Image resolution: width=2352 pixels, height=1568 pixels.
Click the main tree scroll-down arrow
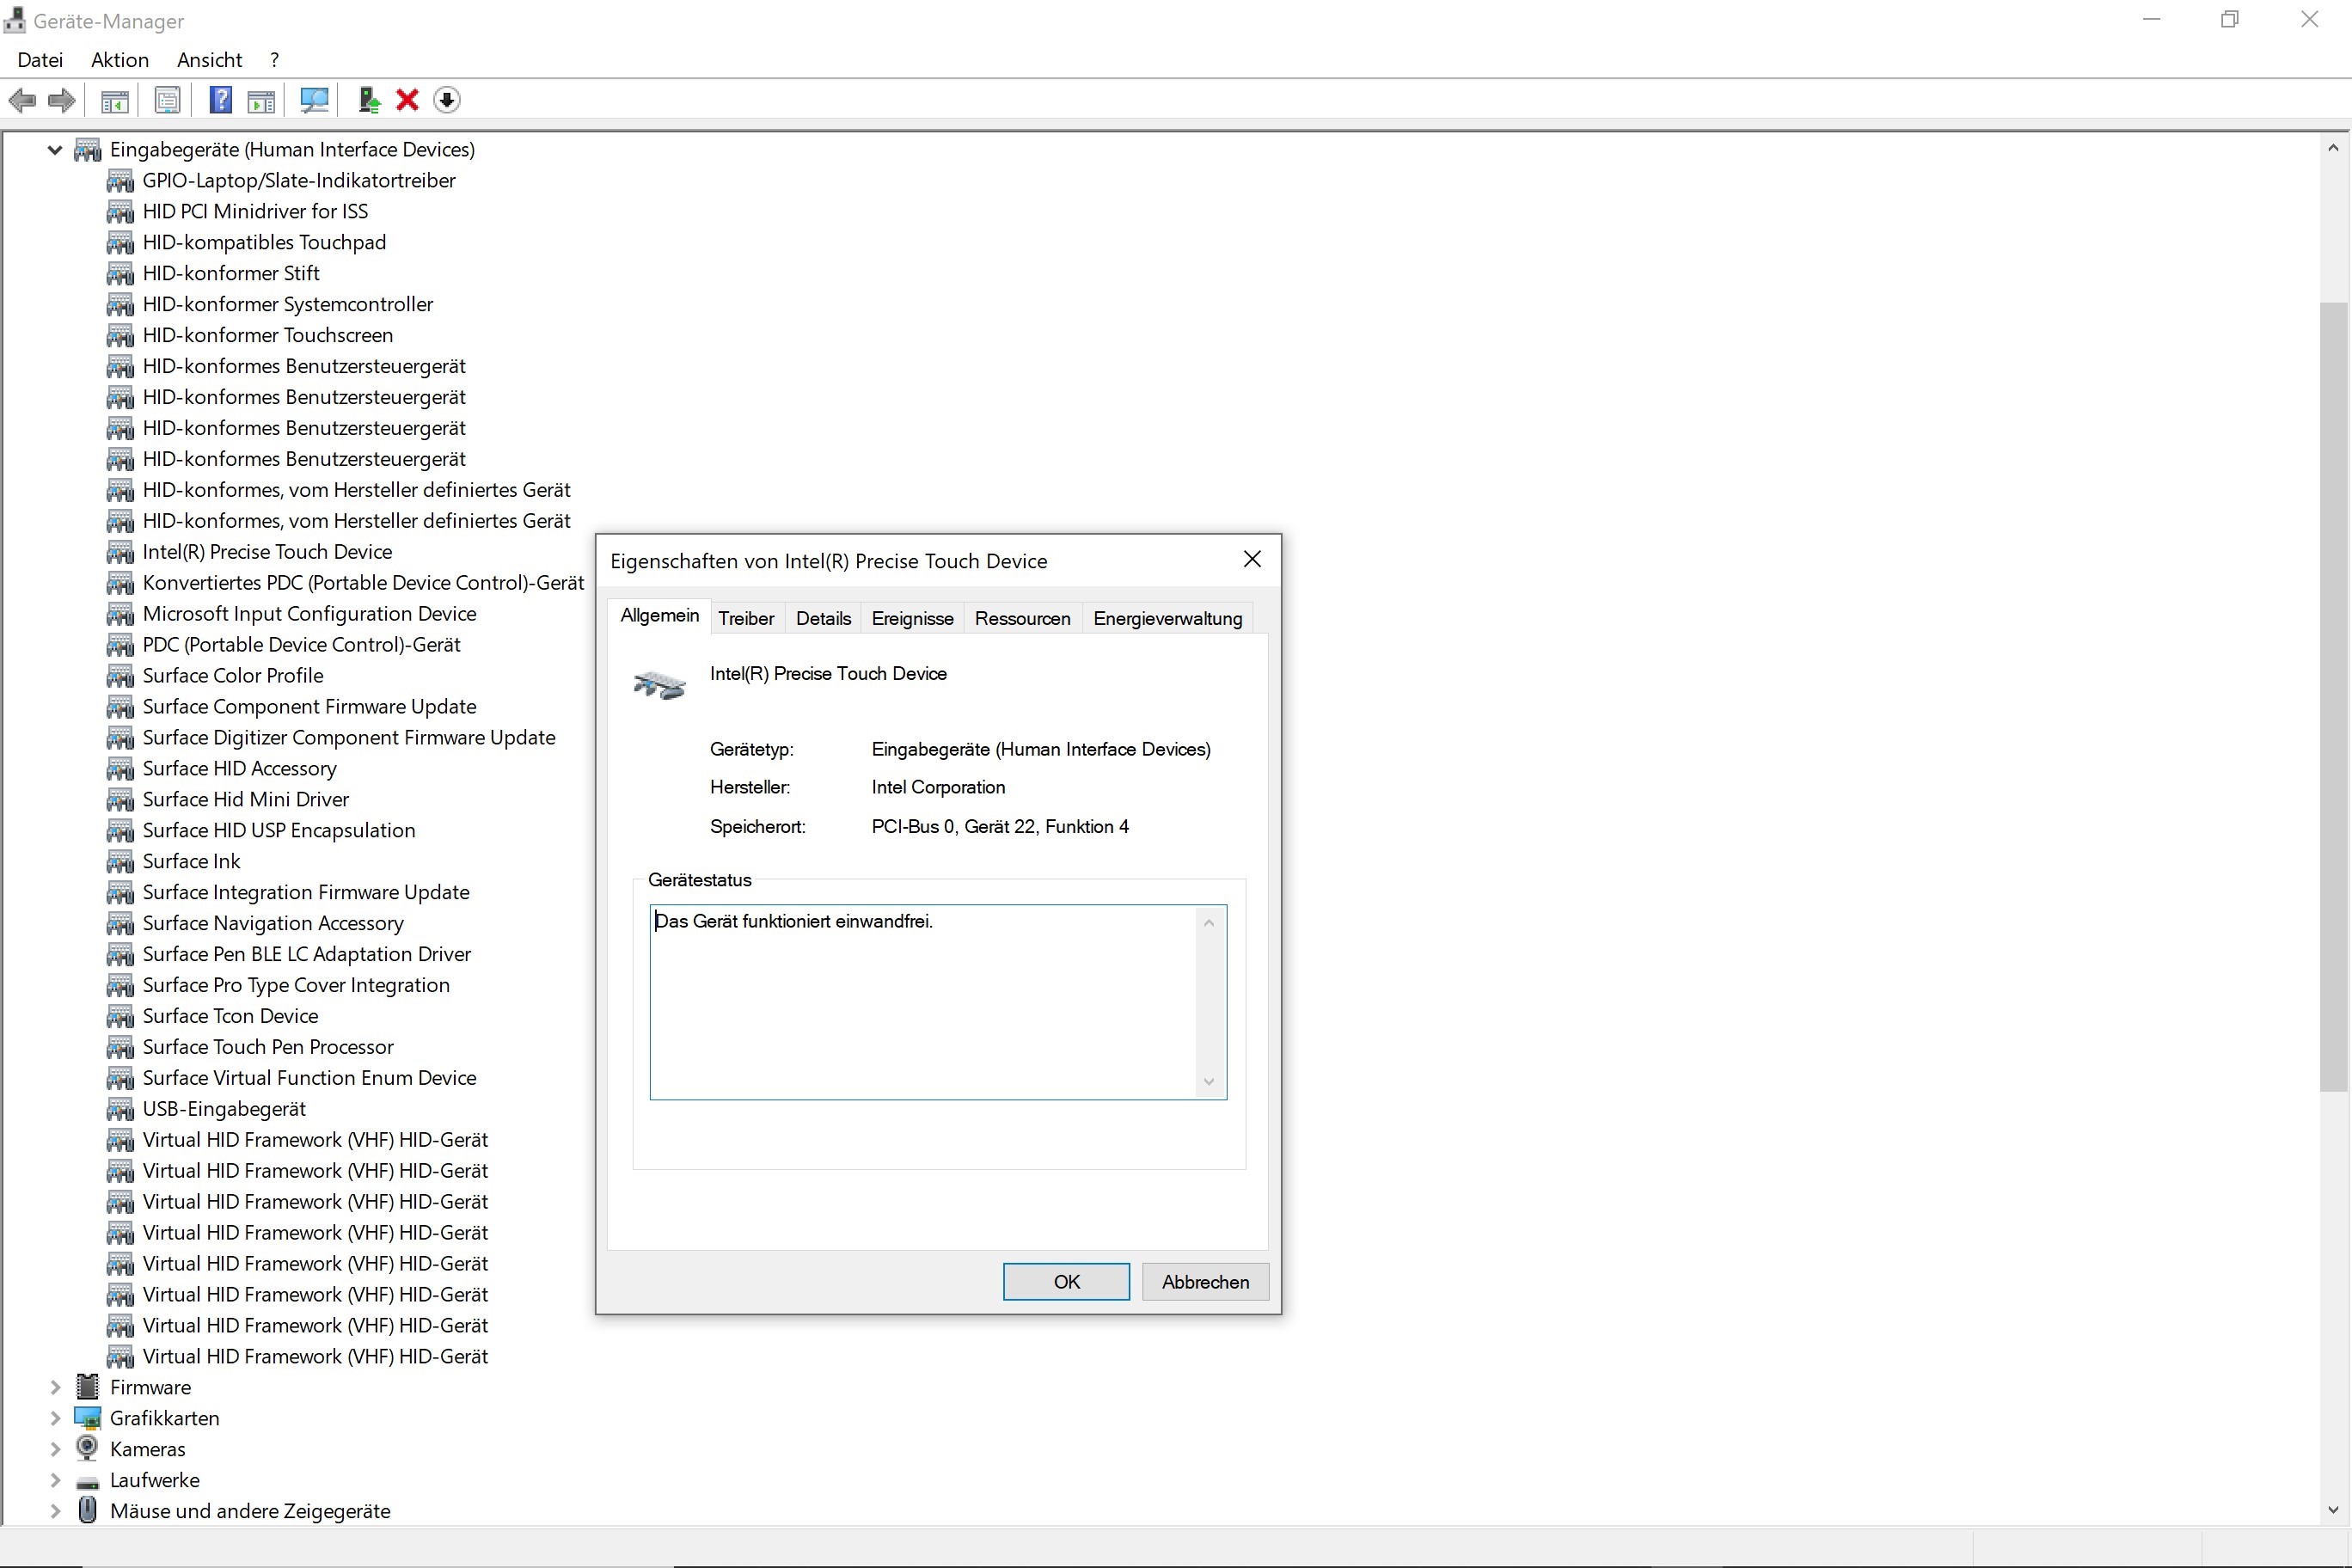point(2332,1509)
